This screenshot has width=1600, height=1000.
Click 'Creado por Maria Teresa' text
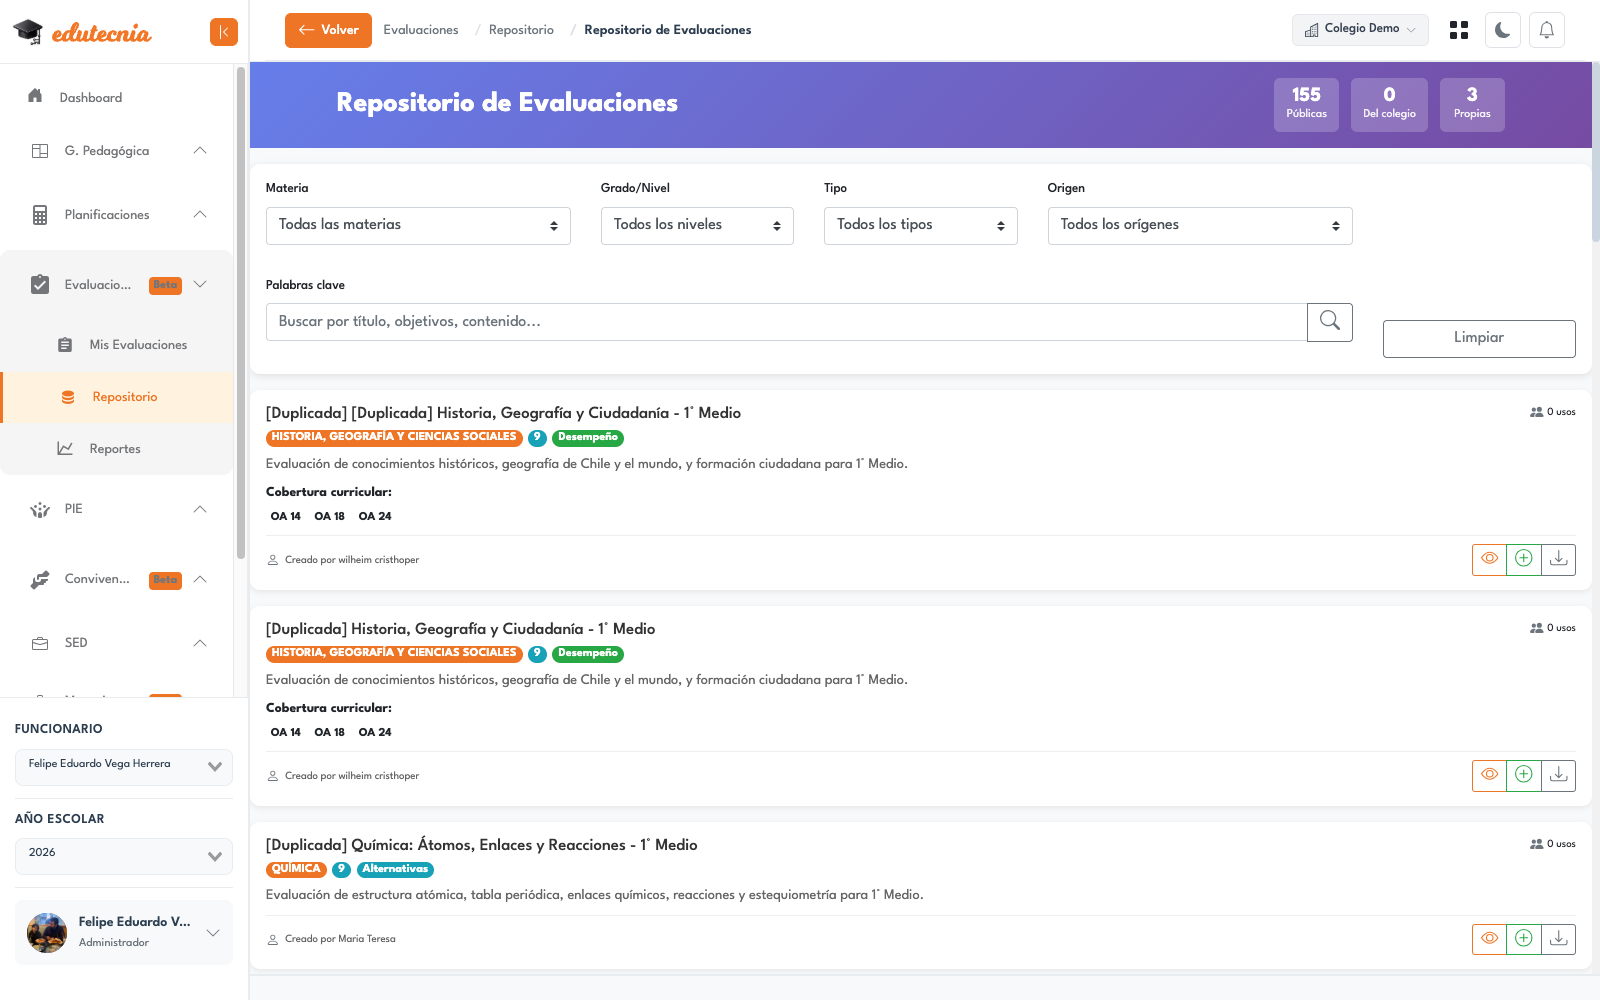(340, 939)
